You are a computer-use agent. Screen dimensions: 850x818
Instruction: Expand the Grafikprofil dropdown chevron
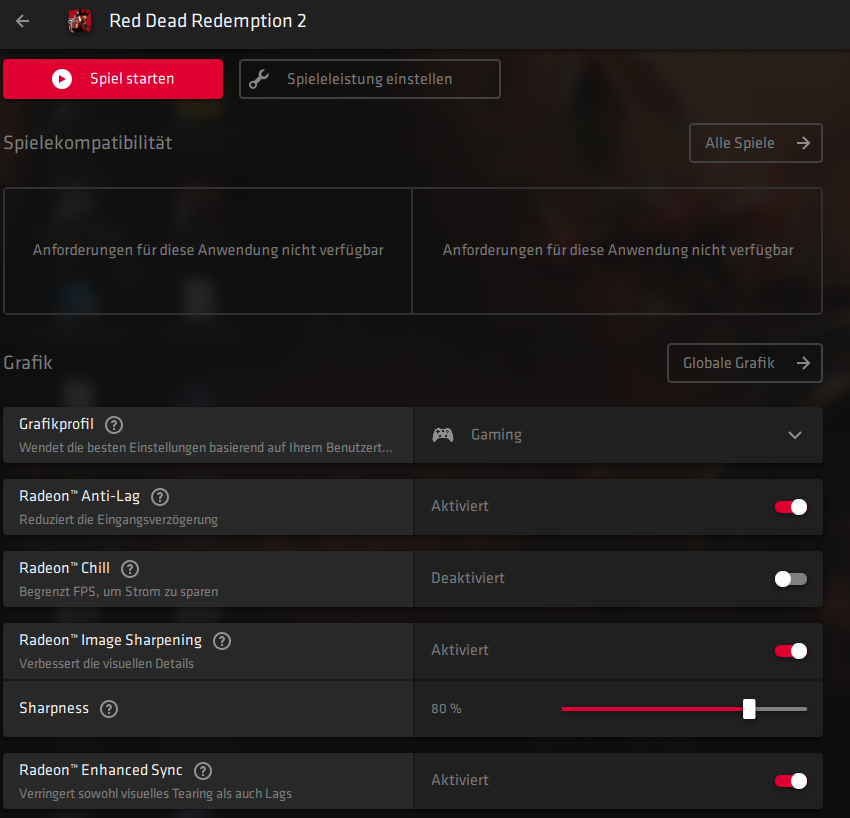point(795,435)
